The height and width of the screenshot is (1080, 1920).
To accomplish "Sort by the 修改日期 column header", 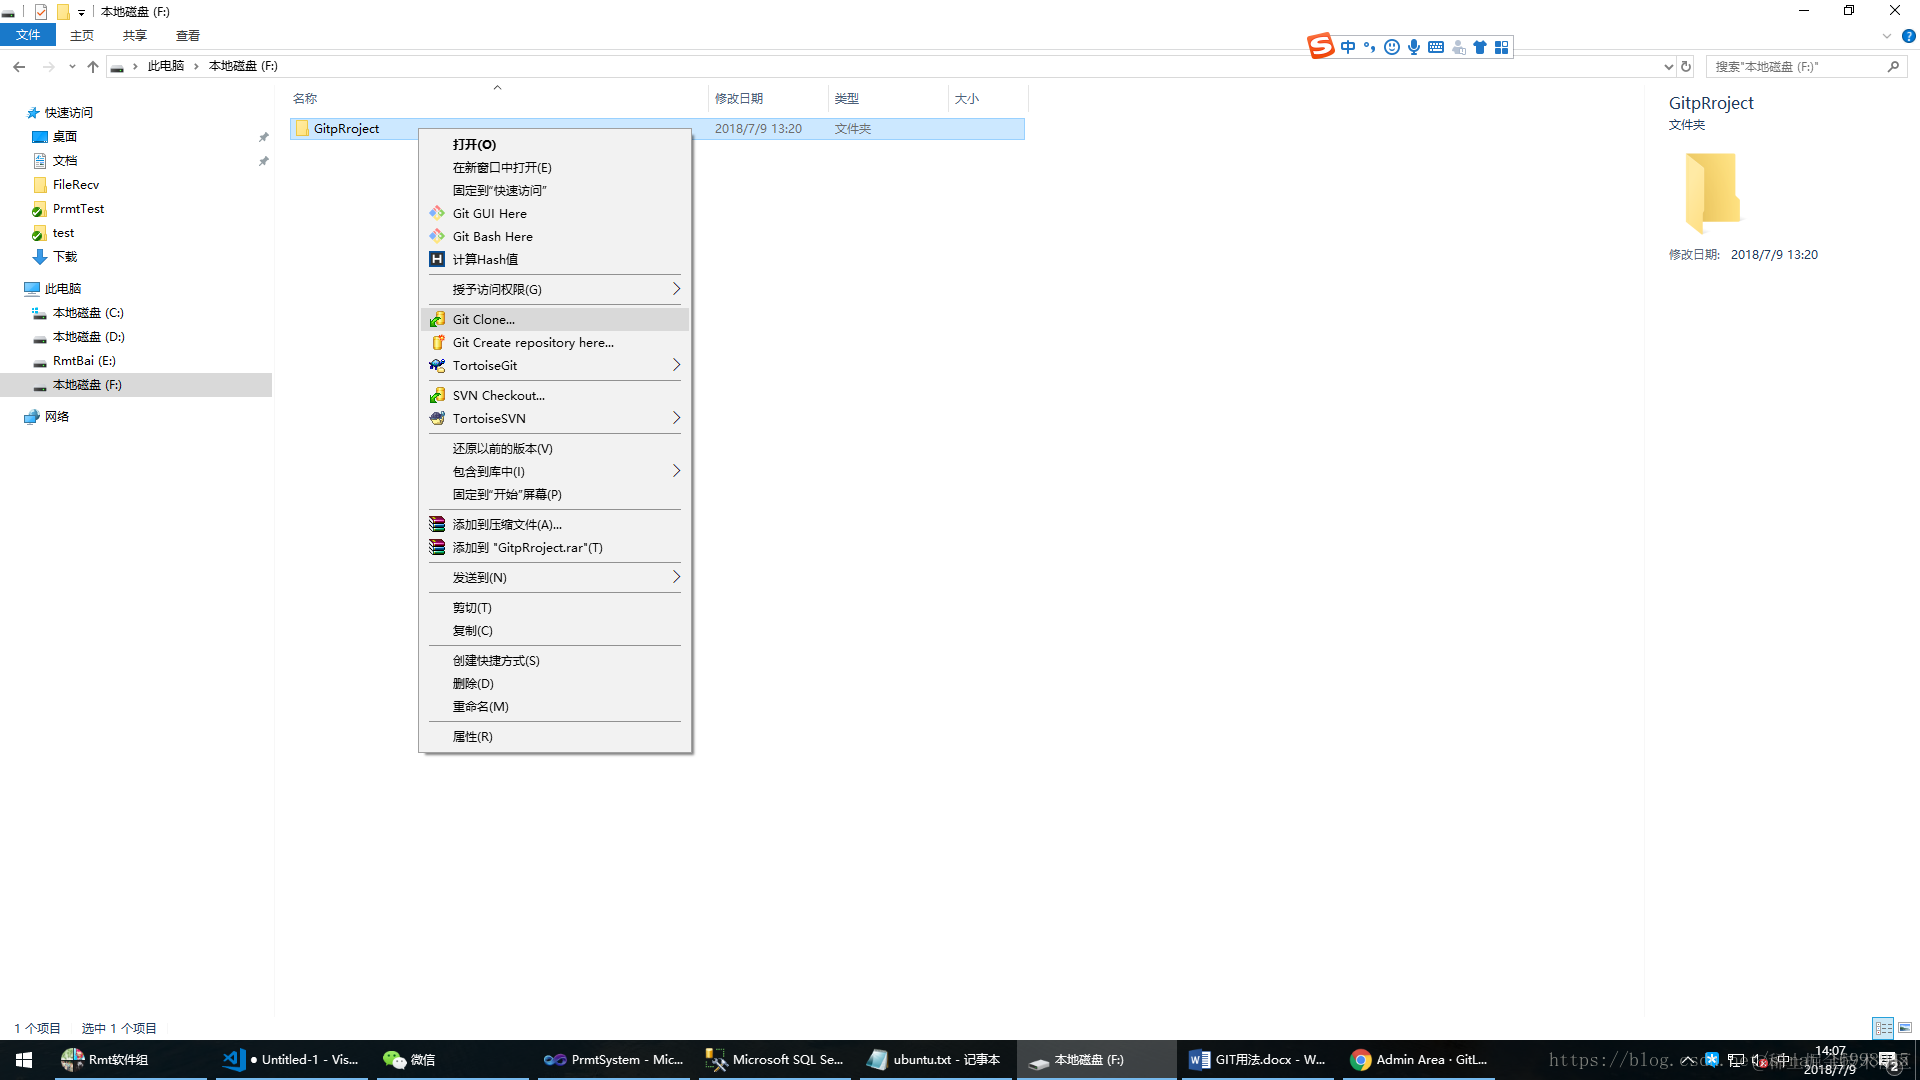I will [739, 98].
